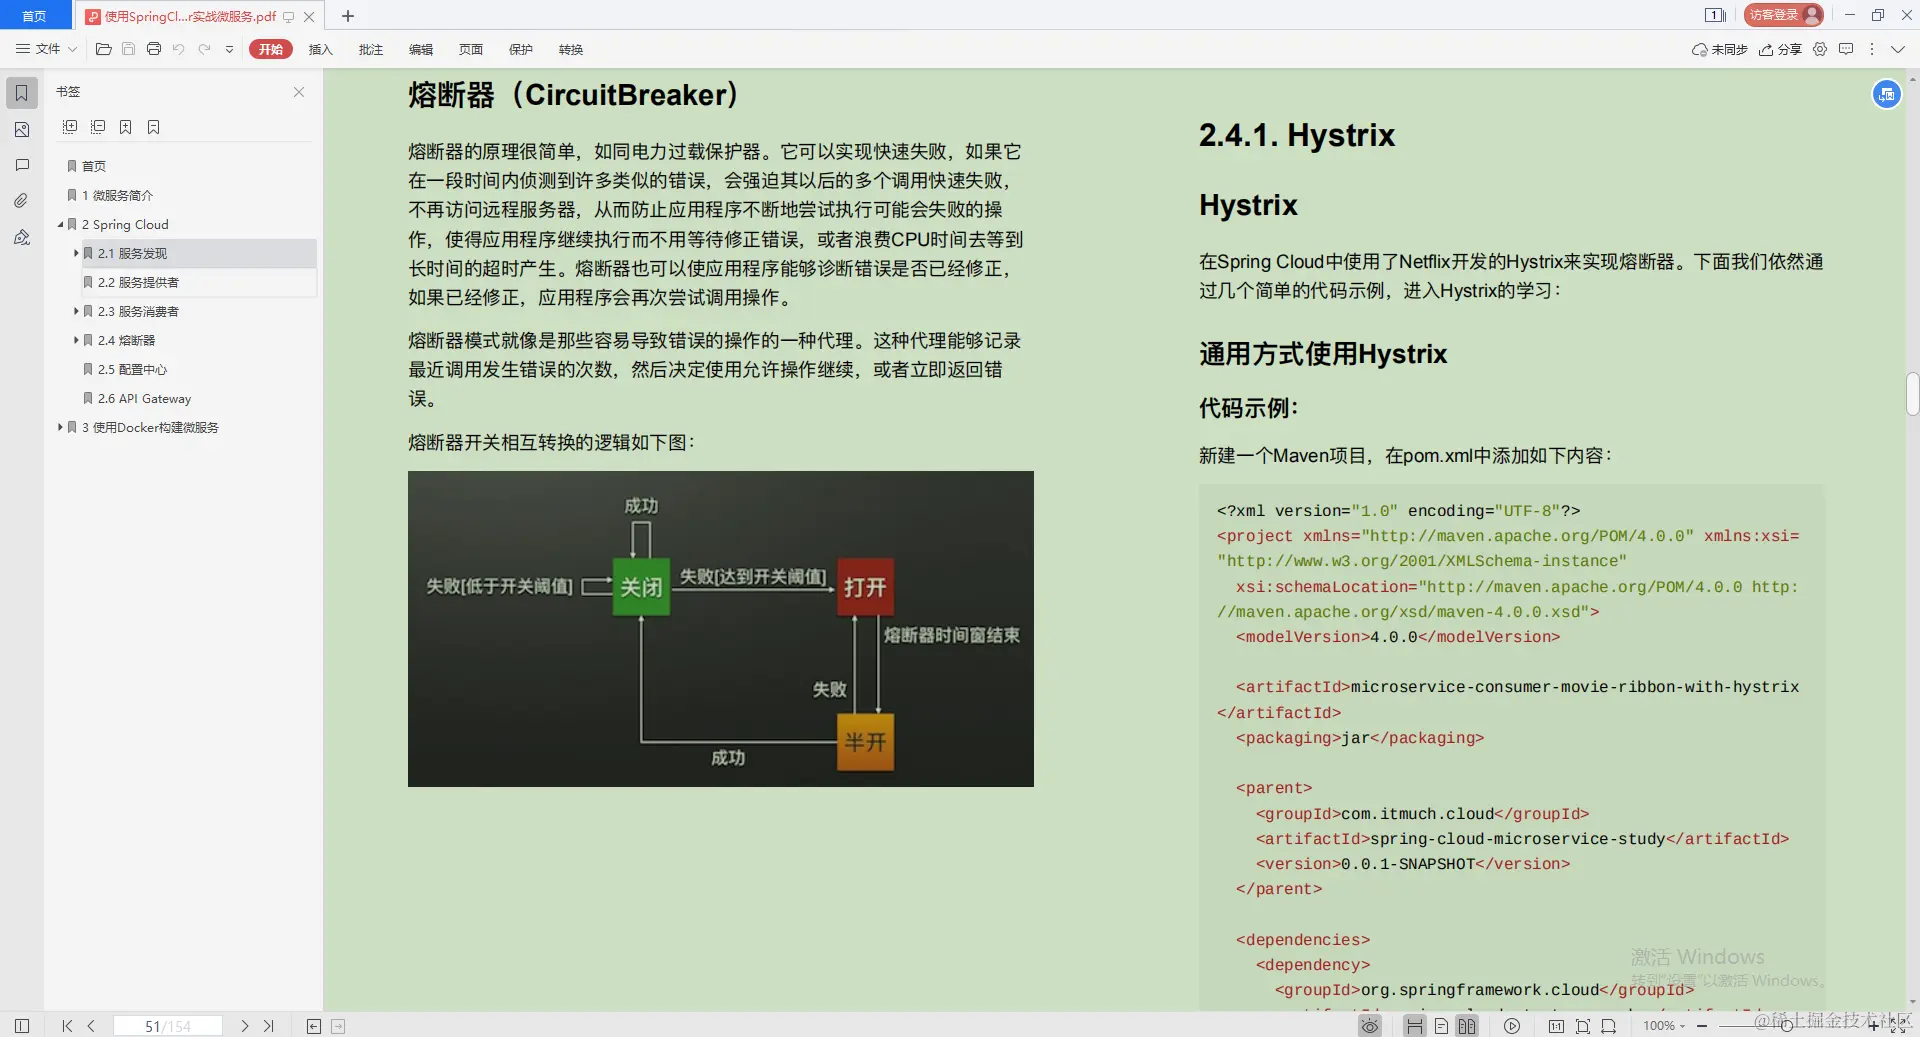
Task: Select the hand tool in the status bar
Action: (1413, 1026)
